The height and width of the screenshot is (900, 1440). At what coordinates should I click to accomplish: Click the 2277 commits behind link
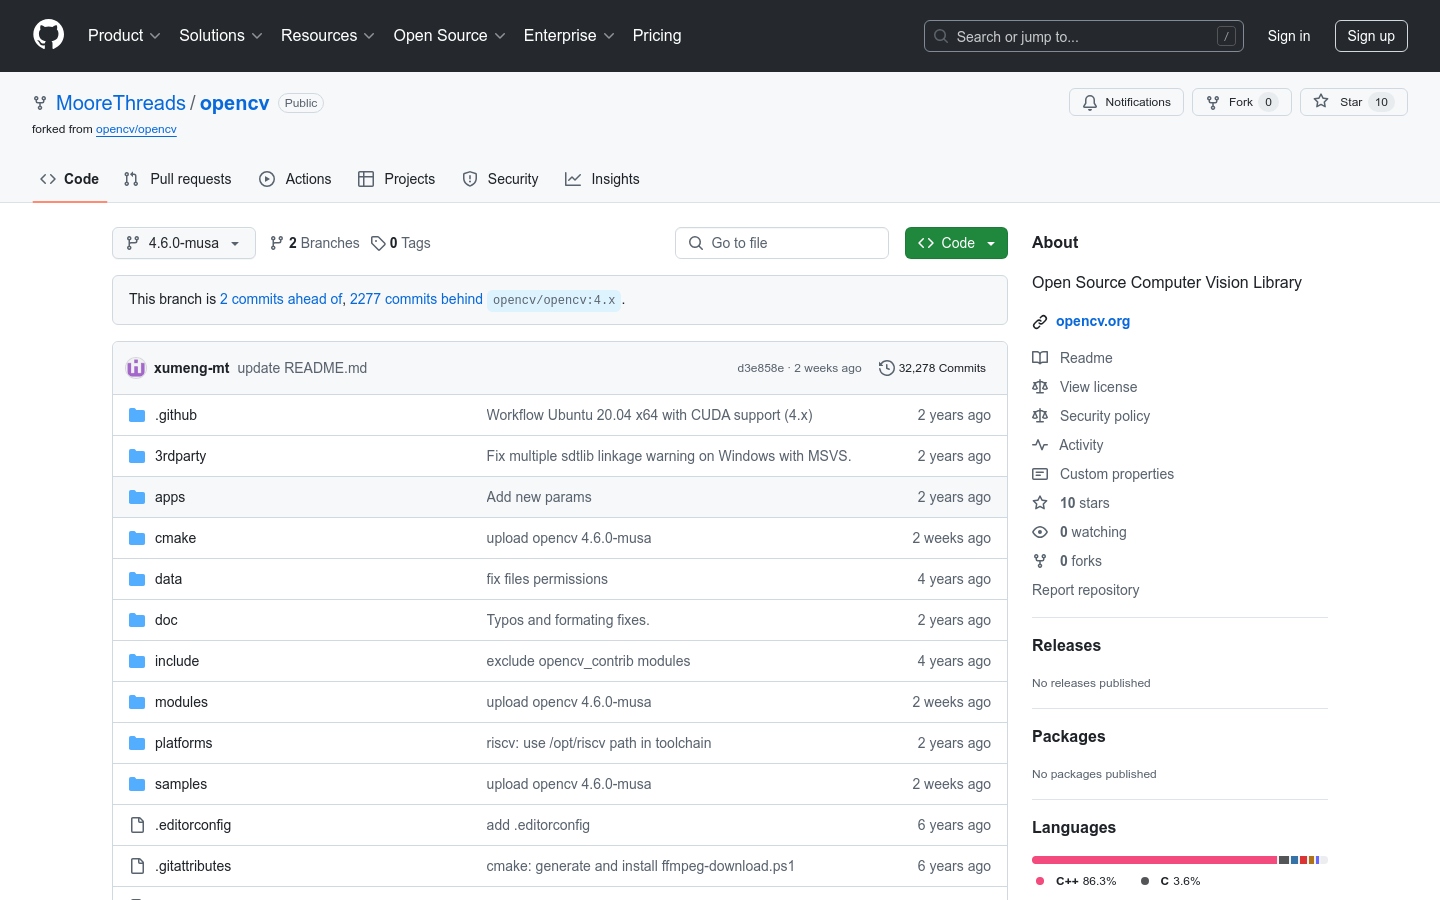click(416, 299)
